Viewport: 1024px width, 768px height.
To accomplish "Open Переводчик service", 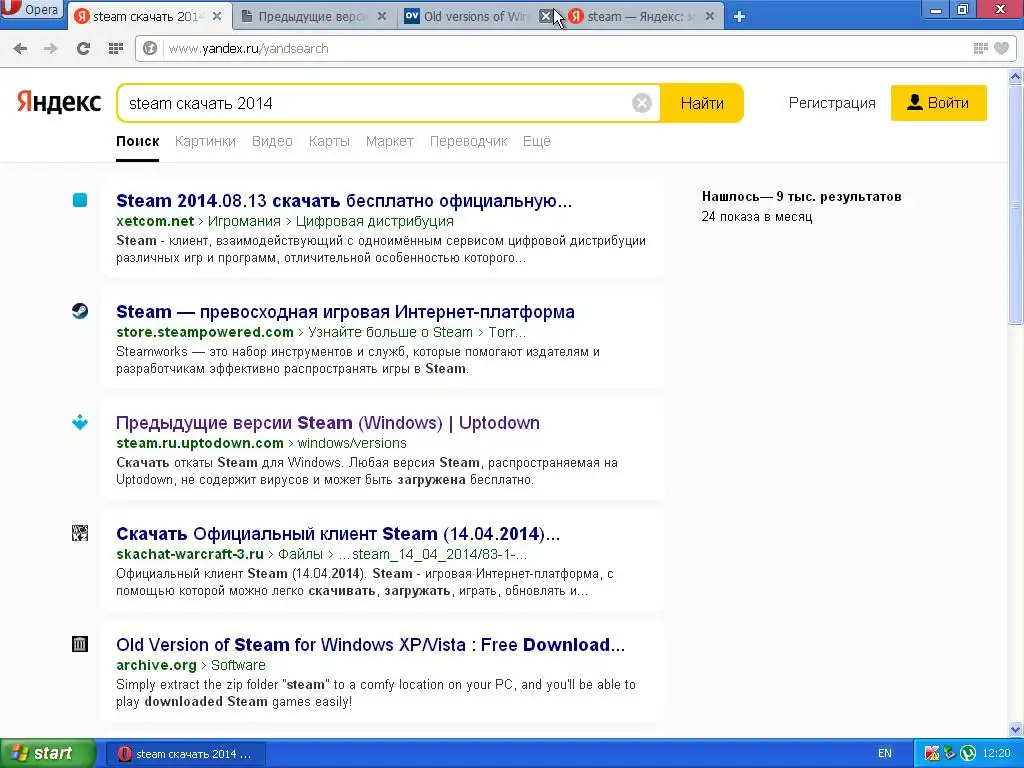I will tap(468, 141).
